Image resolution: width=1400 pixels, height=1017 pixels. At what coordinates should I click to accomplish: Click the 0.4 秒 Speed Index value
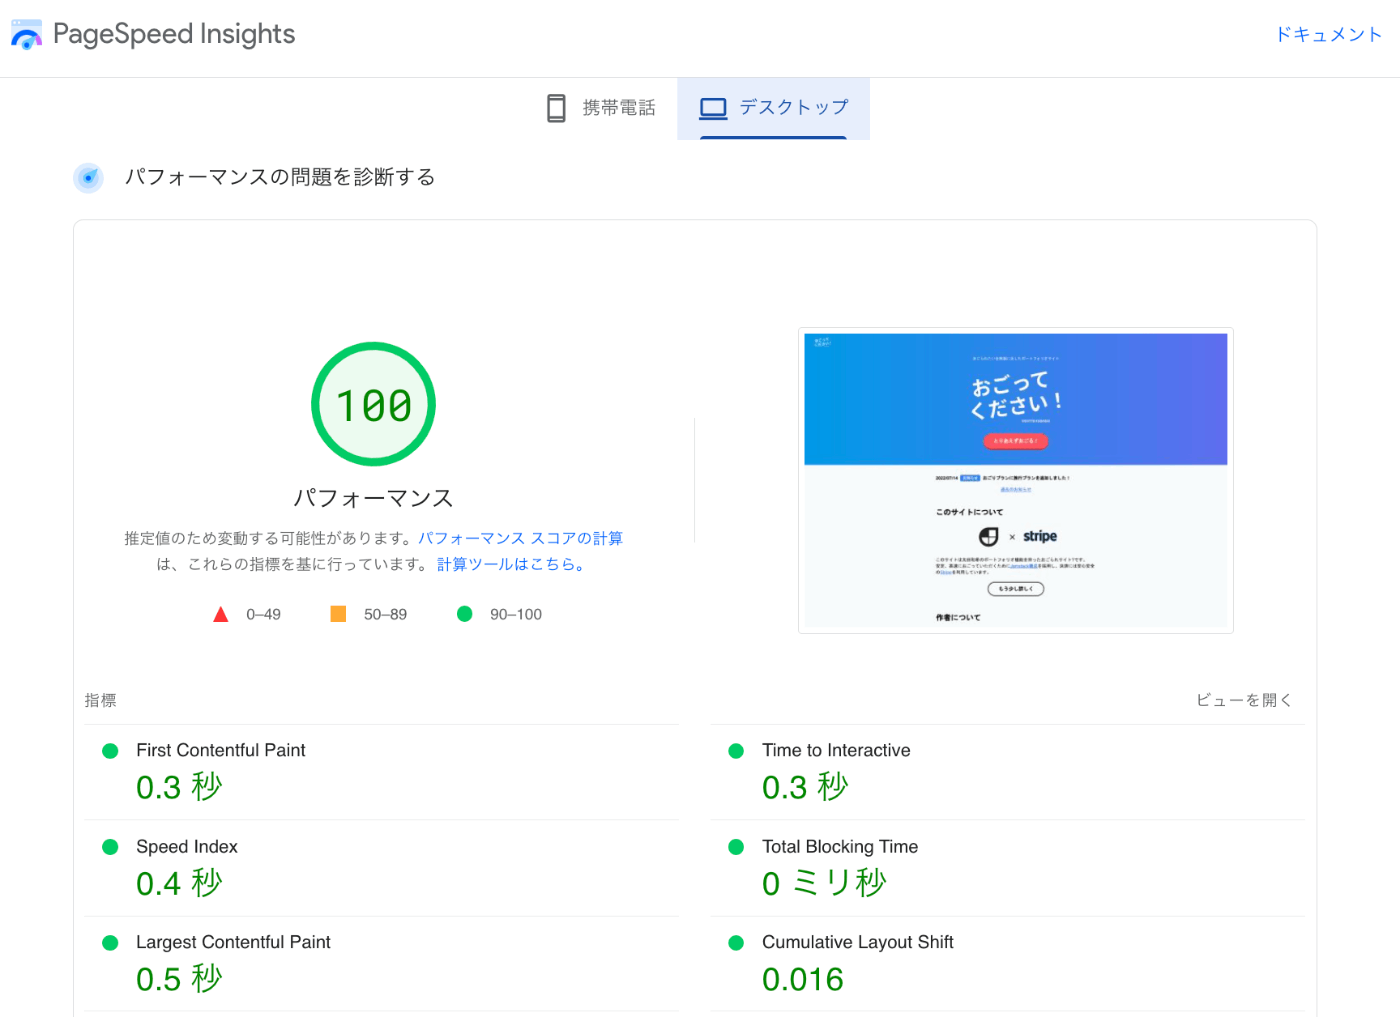pos(179,883)
